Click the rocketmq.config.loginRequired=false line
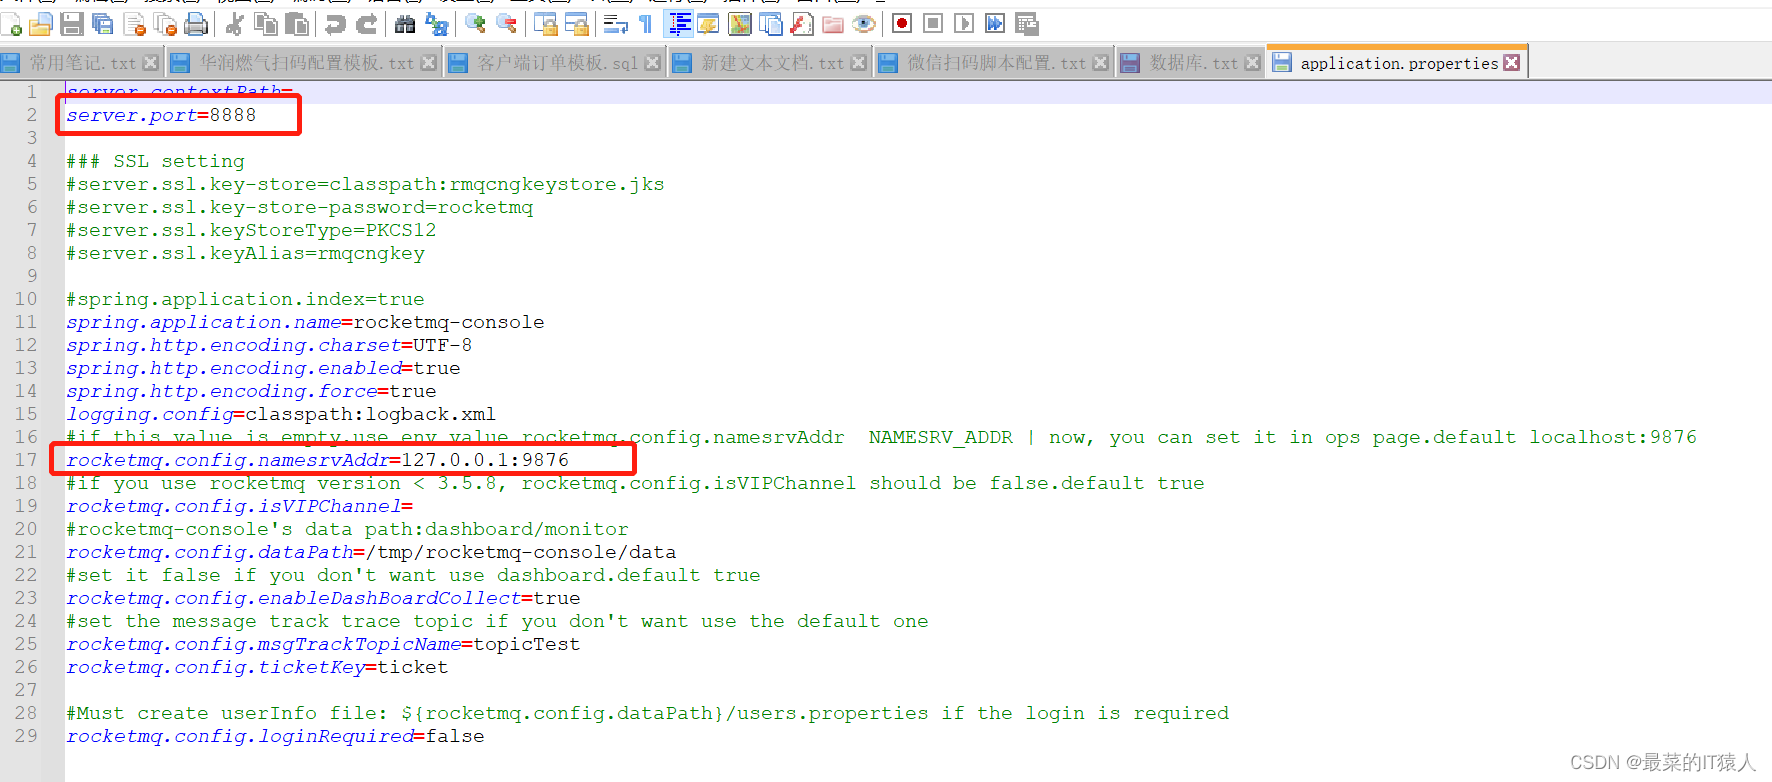This screenshot has width=1772, height=782. point(275,736)
